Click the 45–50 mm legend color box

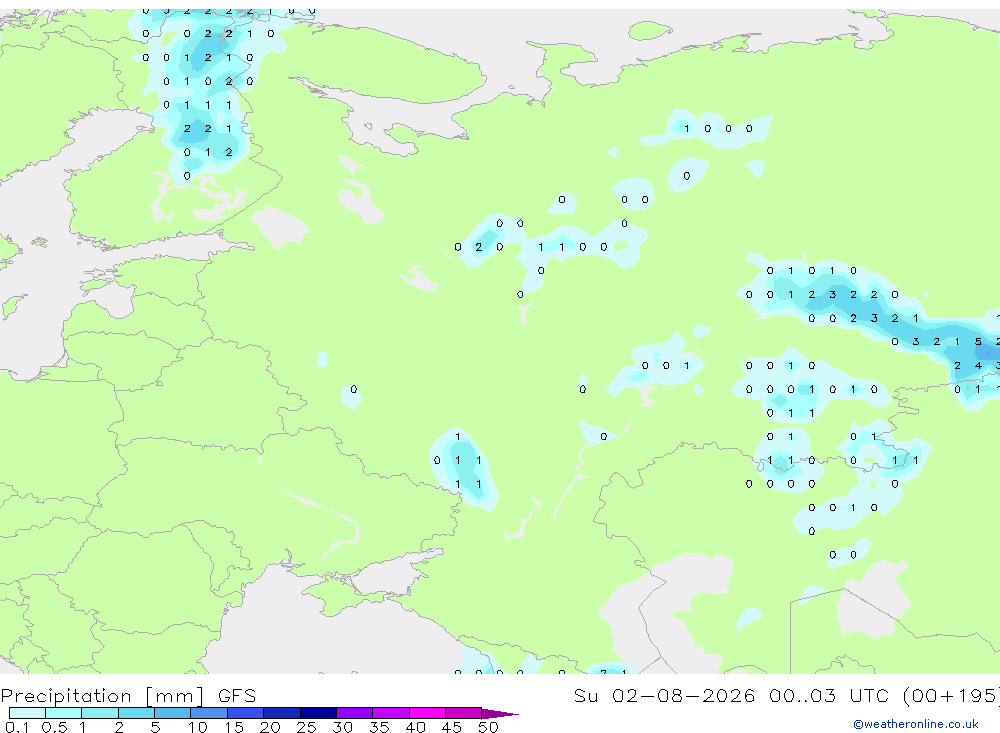click(x=464, y=713)
